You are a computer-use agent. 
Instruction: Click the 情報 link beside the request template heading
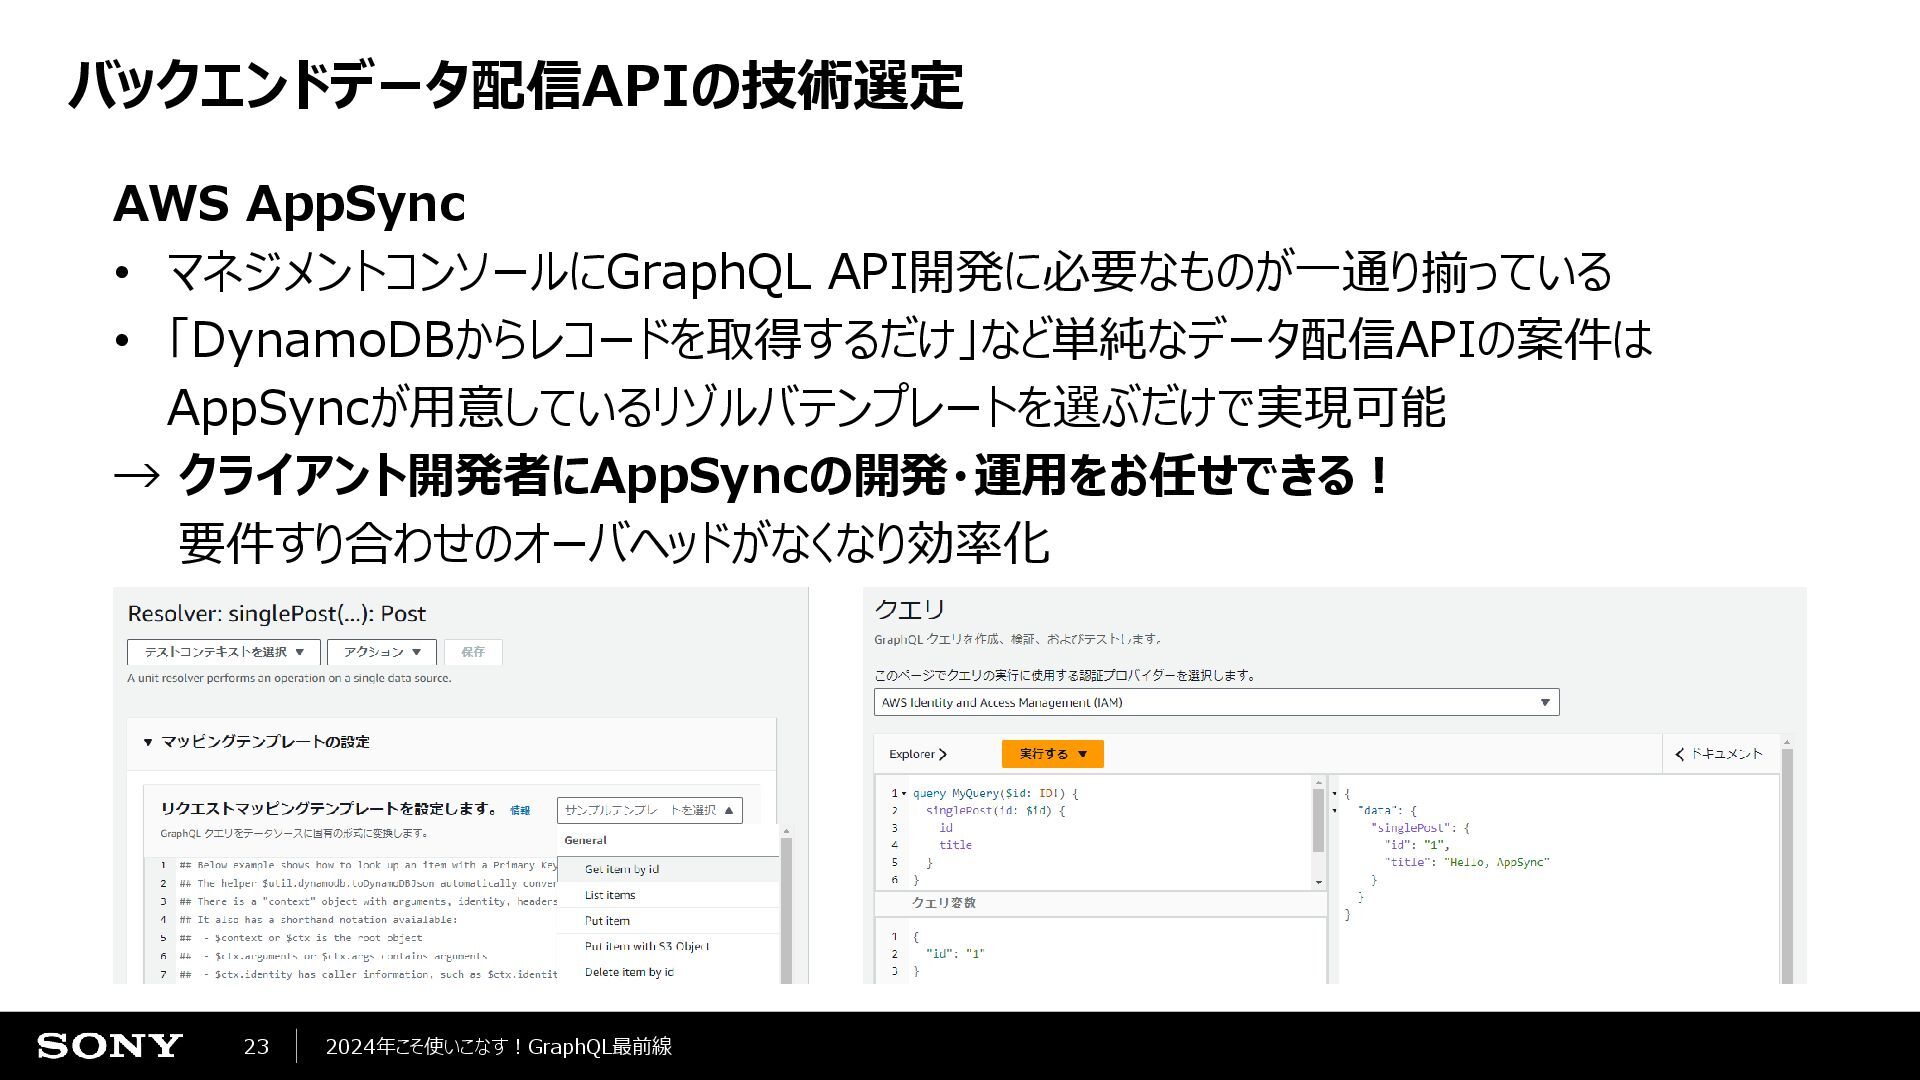click(x=520, y=810)
